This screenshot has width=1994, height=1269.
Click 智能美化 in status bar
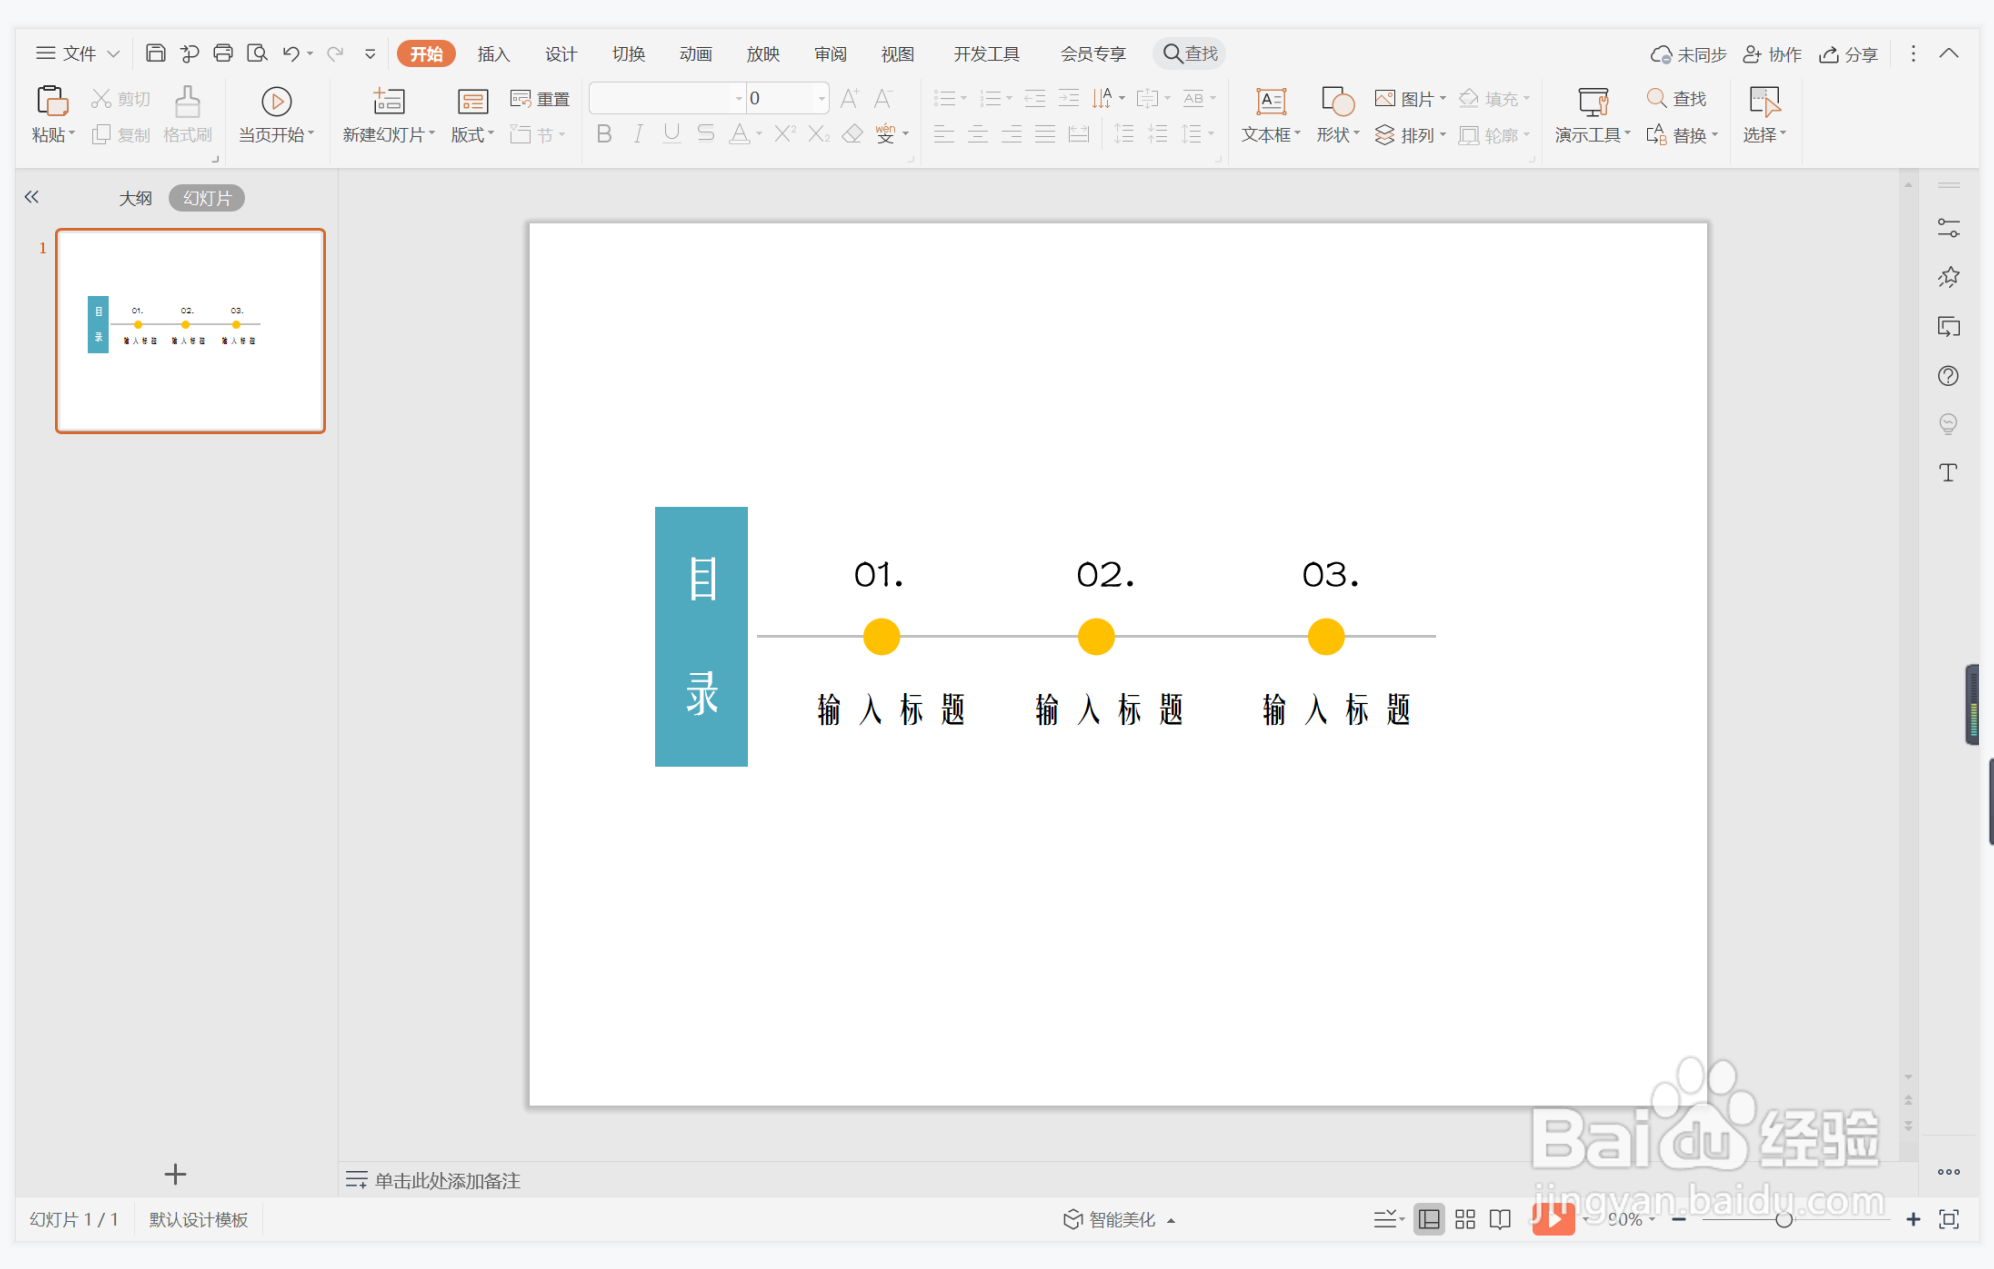(x=1120, y=1219)
